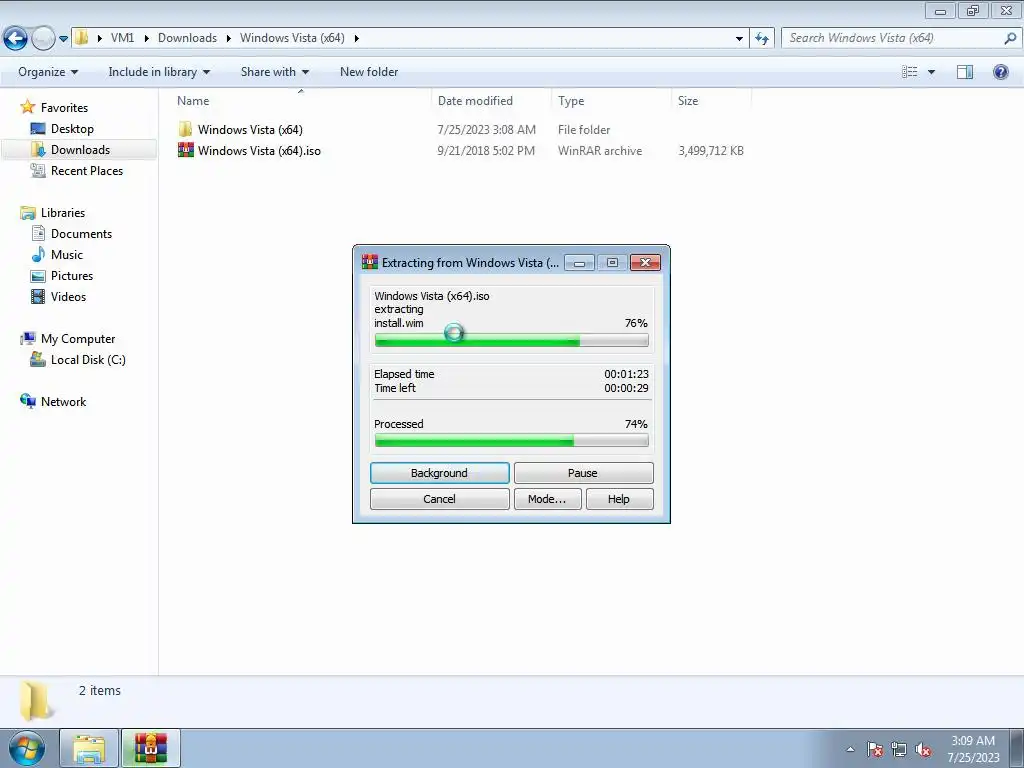Open the Windows Start orb
The image size is (1024, 768).
click(27, 748)
